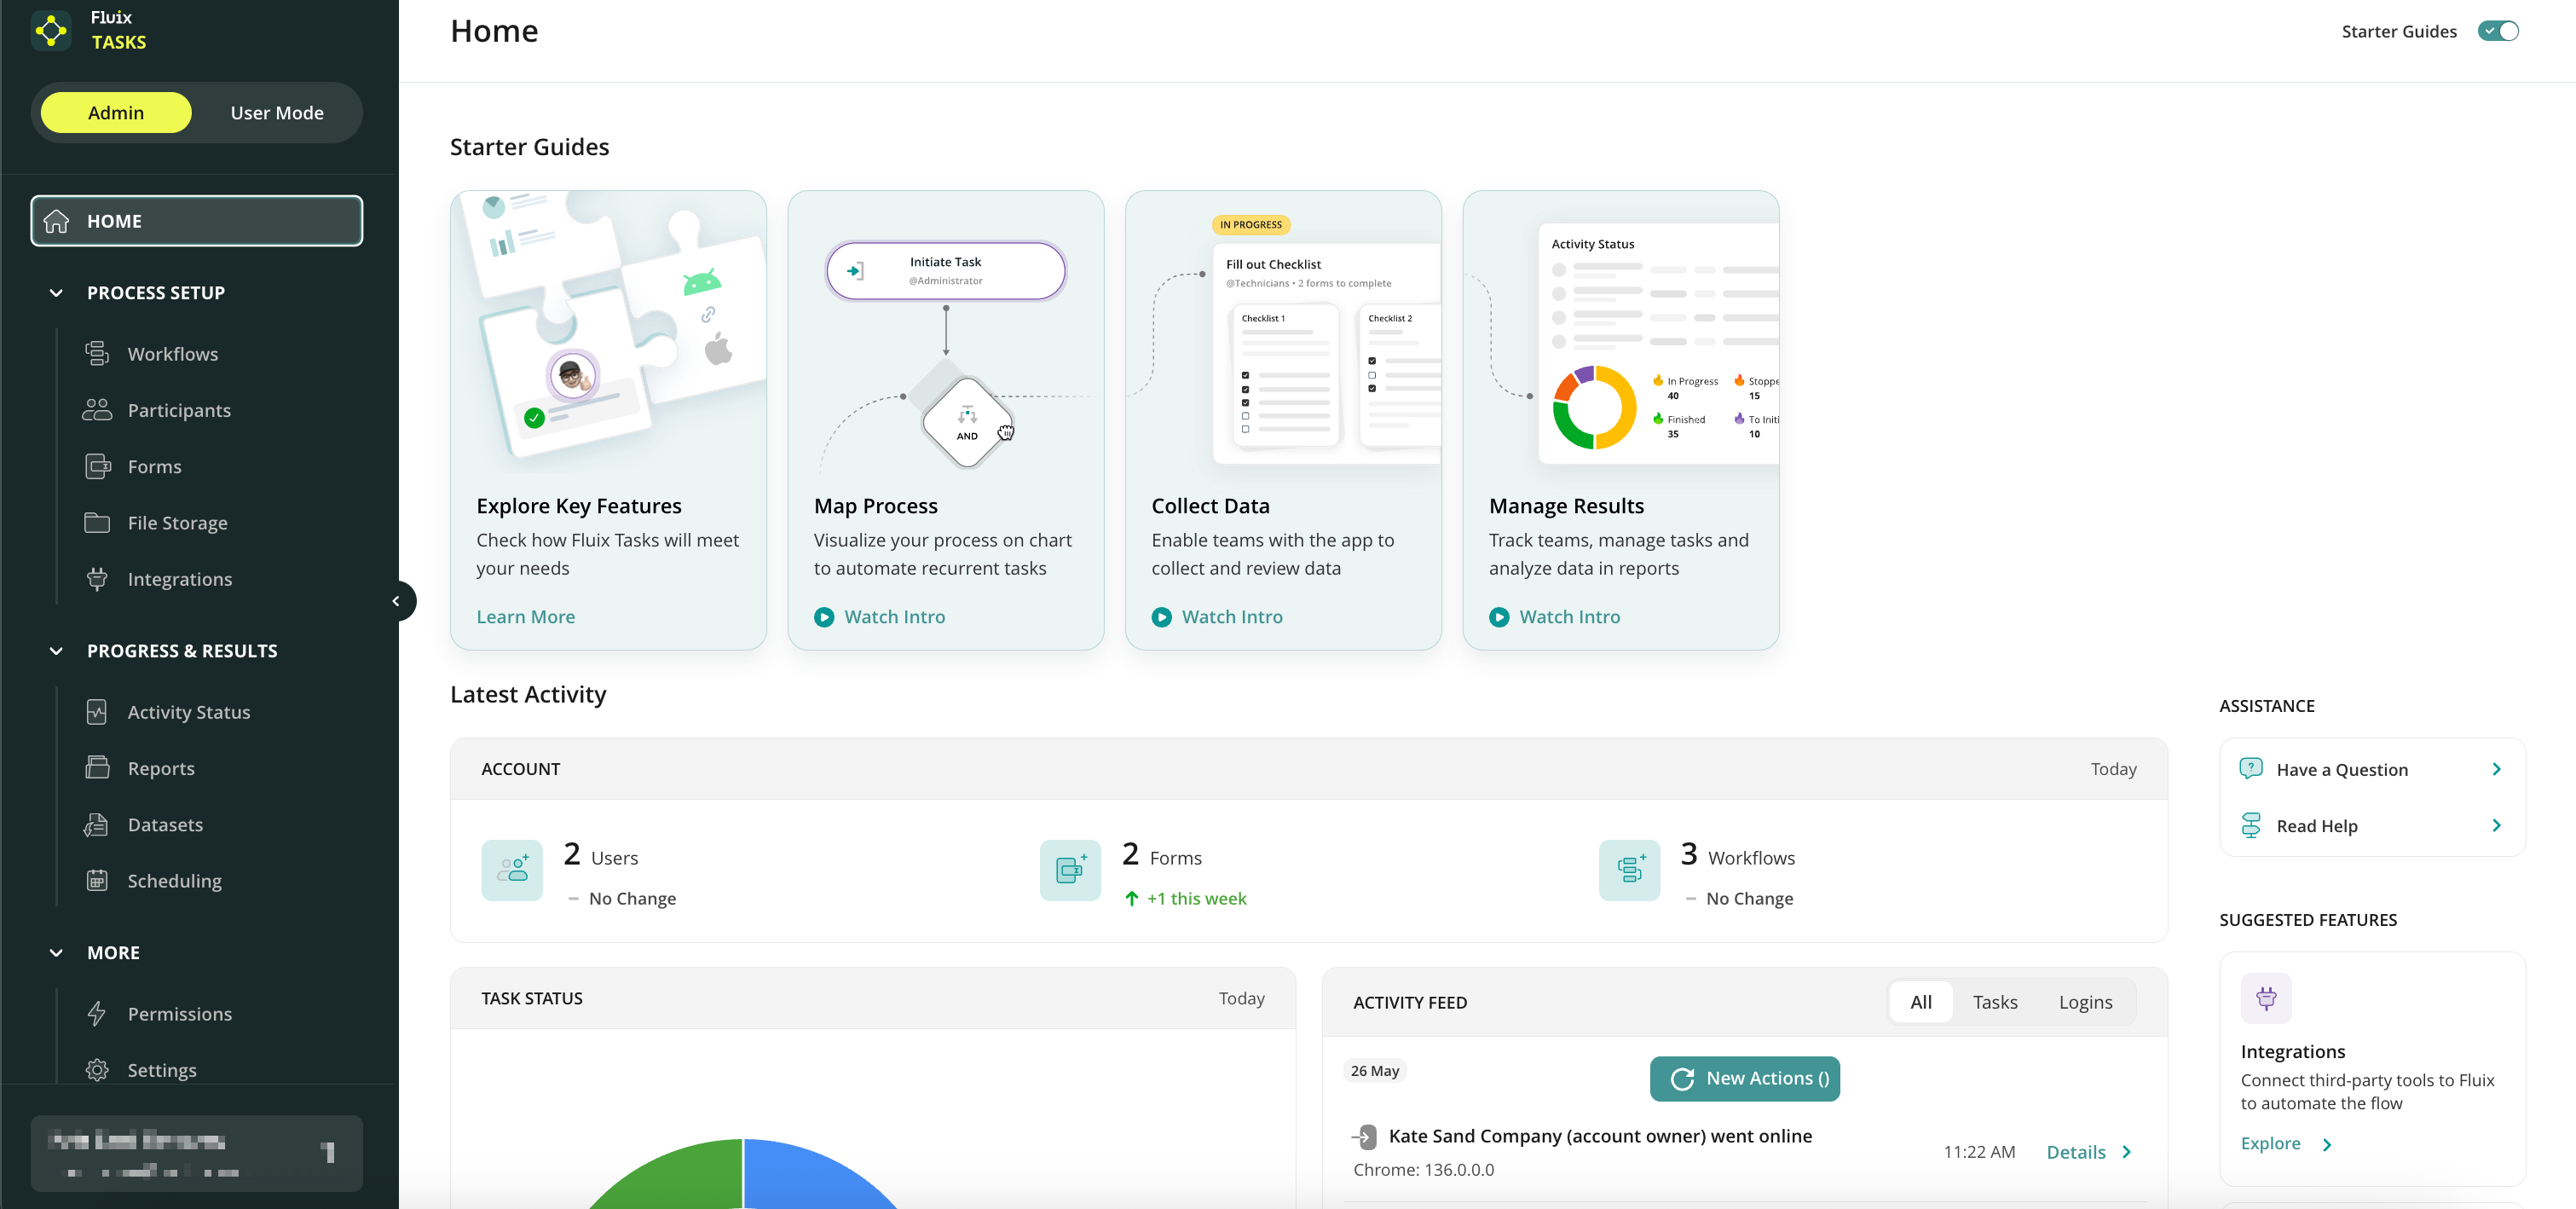Click the Forms icon in sidebar
Screen dimensions: 2576x1209
tap(97, 466)
